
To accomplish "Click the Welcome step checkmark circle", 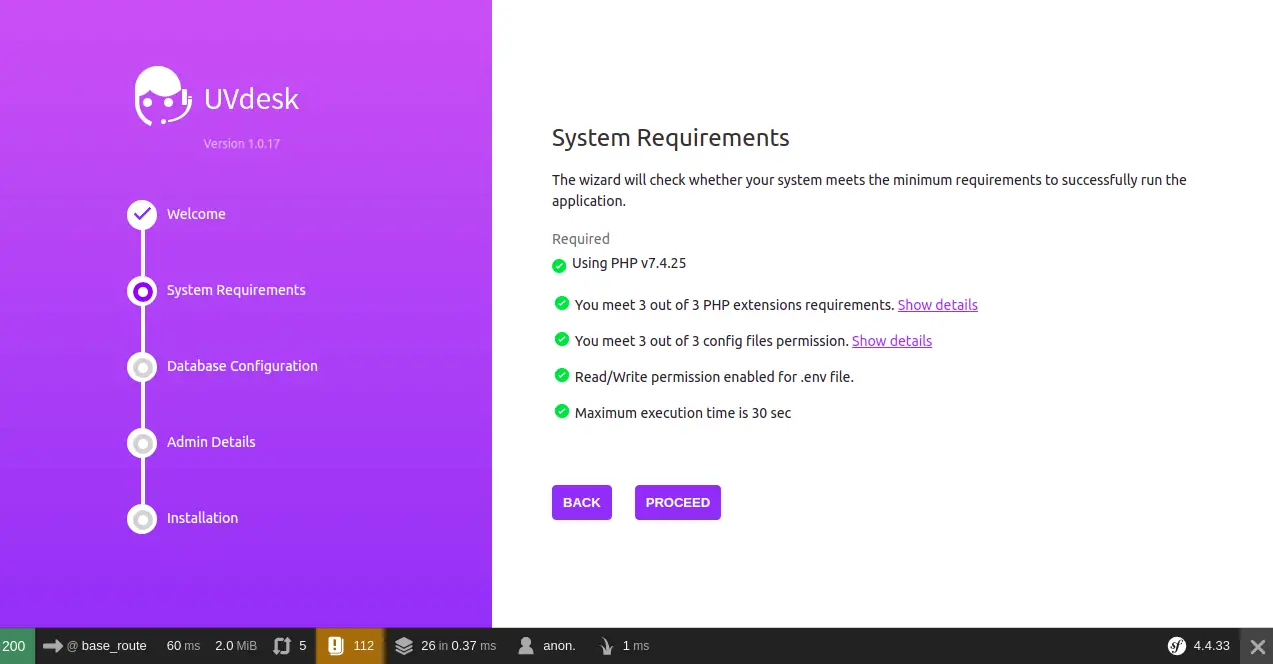I will (x=142, y=214).
